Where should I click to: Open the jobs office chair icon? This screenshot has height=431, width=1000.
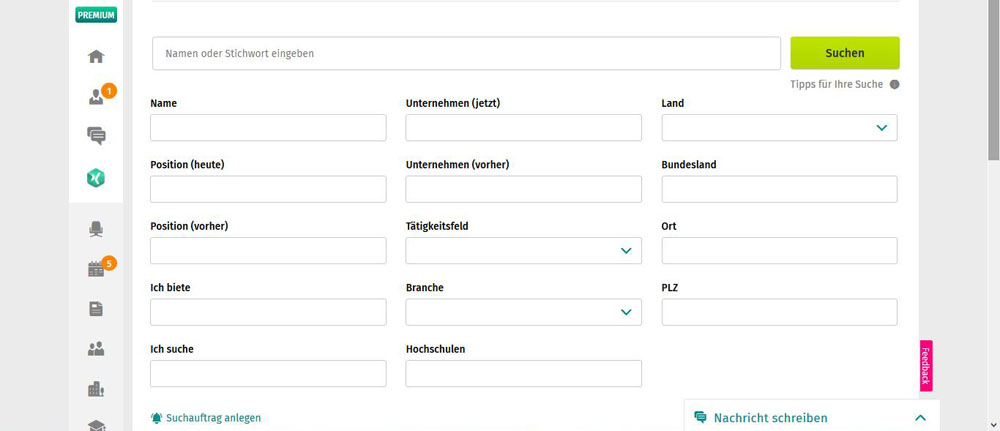(x=96, y=229)
